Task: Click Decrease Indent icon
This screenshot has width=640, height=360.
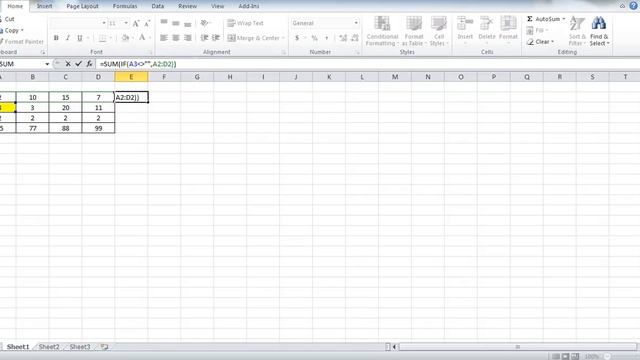Action: [x=204, y=38]
